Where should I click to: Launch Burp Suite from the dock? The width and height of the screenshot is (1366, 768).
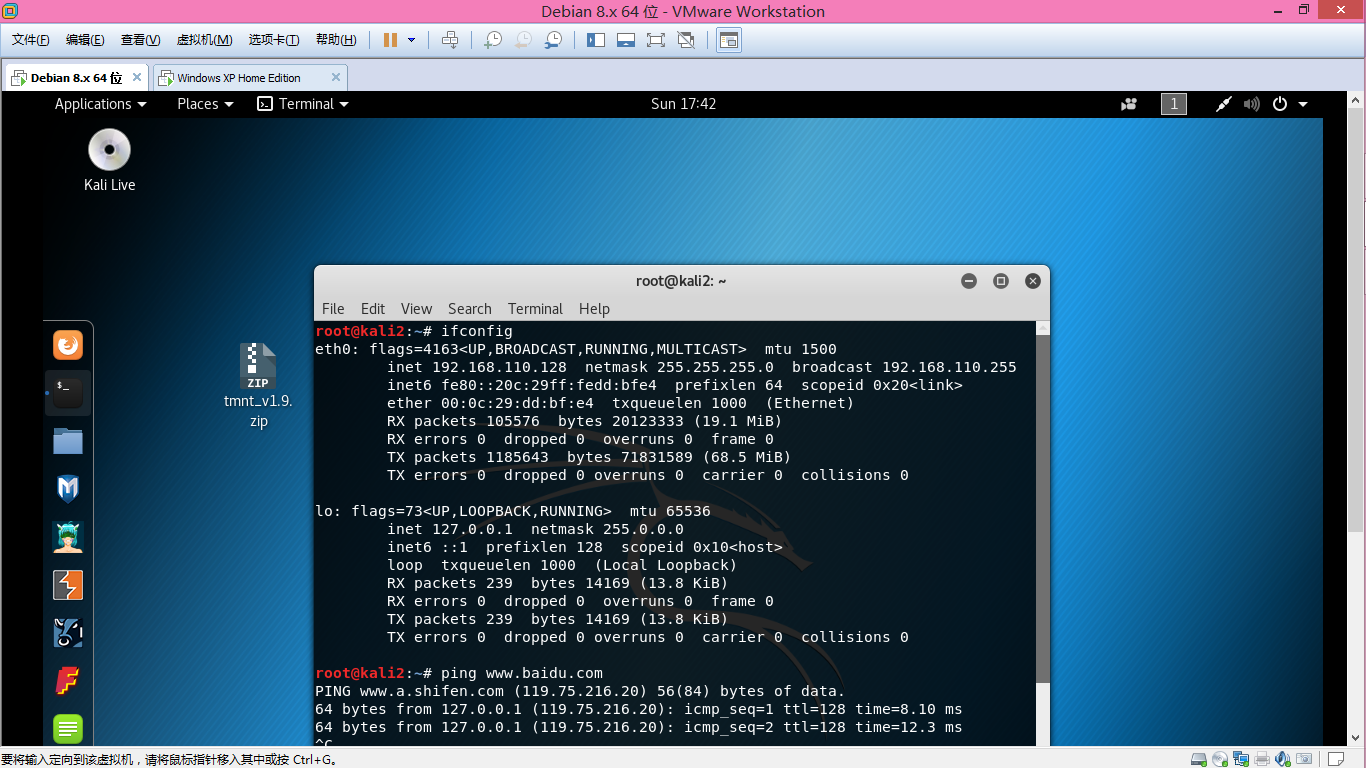(68, 585)
